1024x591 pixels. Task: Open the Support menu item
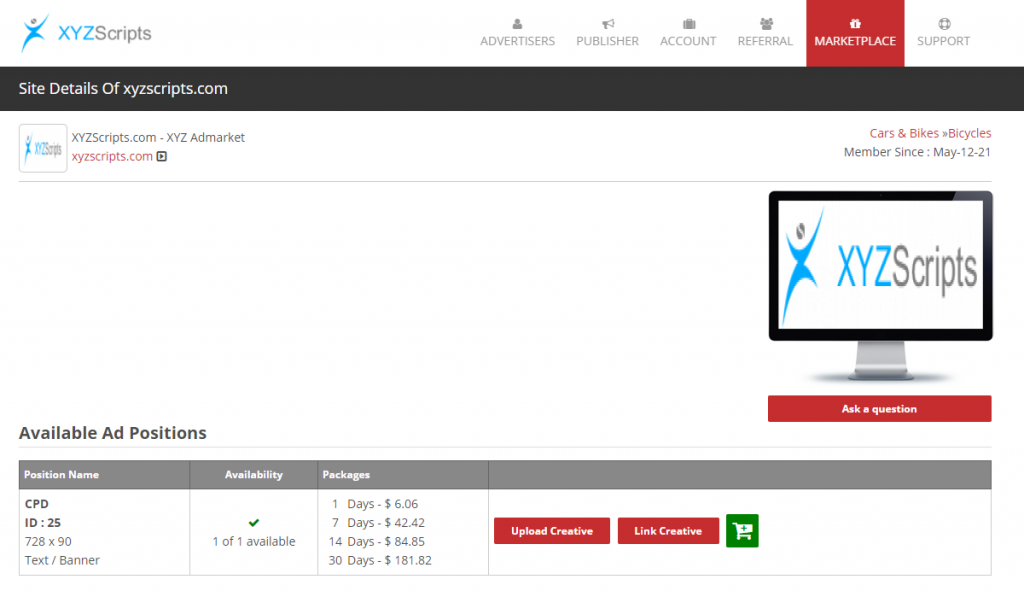coord(942,41)
